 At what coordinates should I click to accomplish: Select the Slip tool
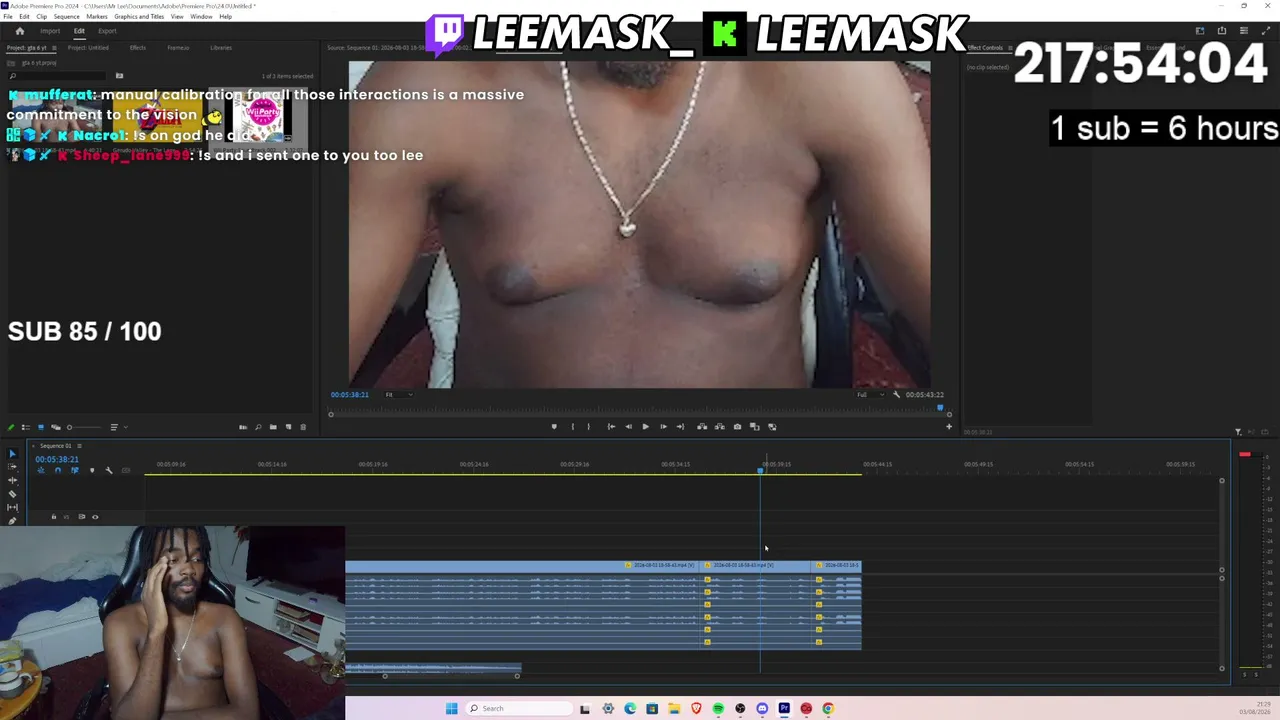pyautogui.click(x=12, y=507)
